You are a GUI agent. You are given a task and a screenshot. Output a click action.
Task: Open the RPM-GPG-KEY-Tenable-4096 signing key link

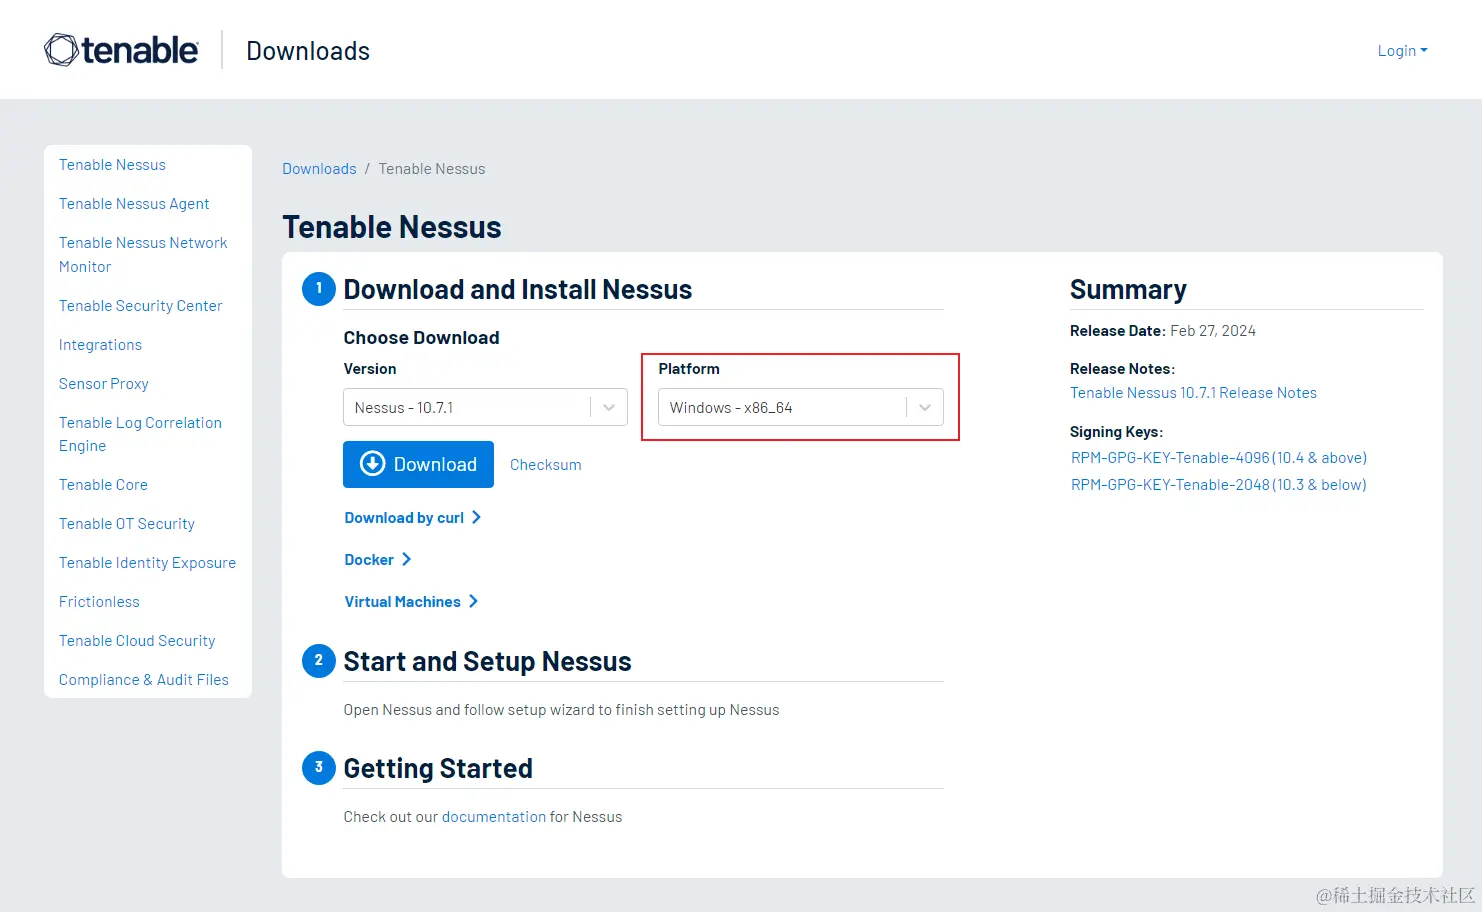click(1218, 458)
